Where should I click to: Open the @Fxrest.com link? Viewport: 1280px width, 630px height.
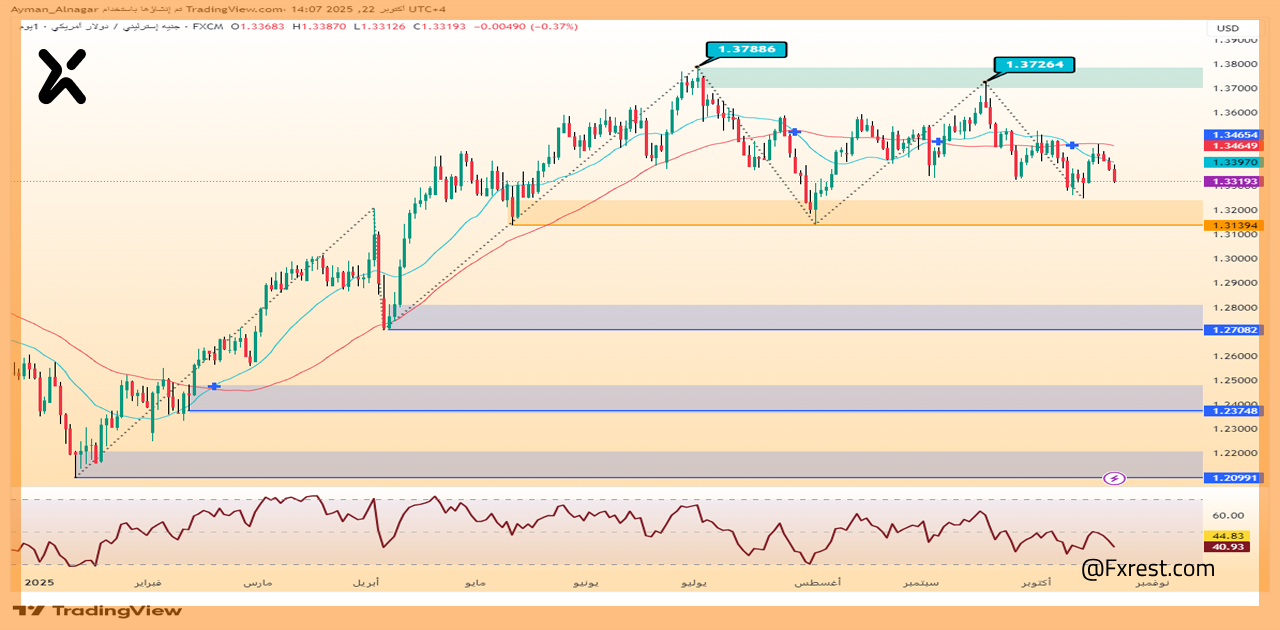(1148, 569)
